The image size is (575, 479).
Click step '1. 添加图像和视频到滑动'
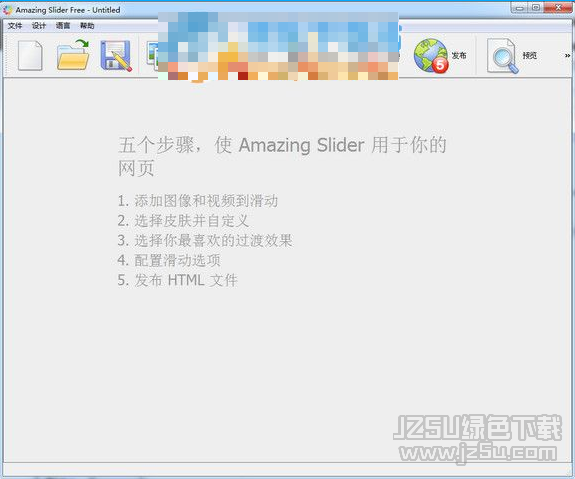pos(198,201)
